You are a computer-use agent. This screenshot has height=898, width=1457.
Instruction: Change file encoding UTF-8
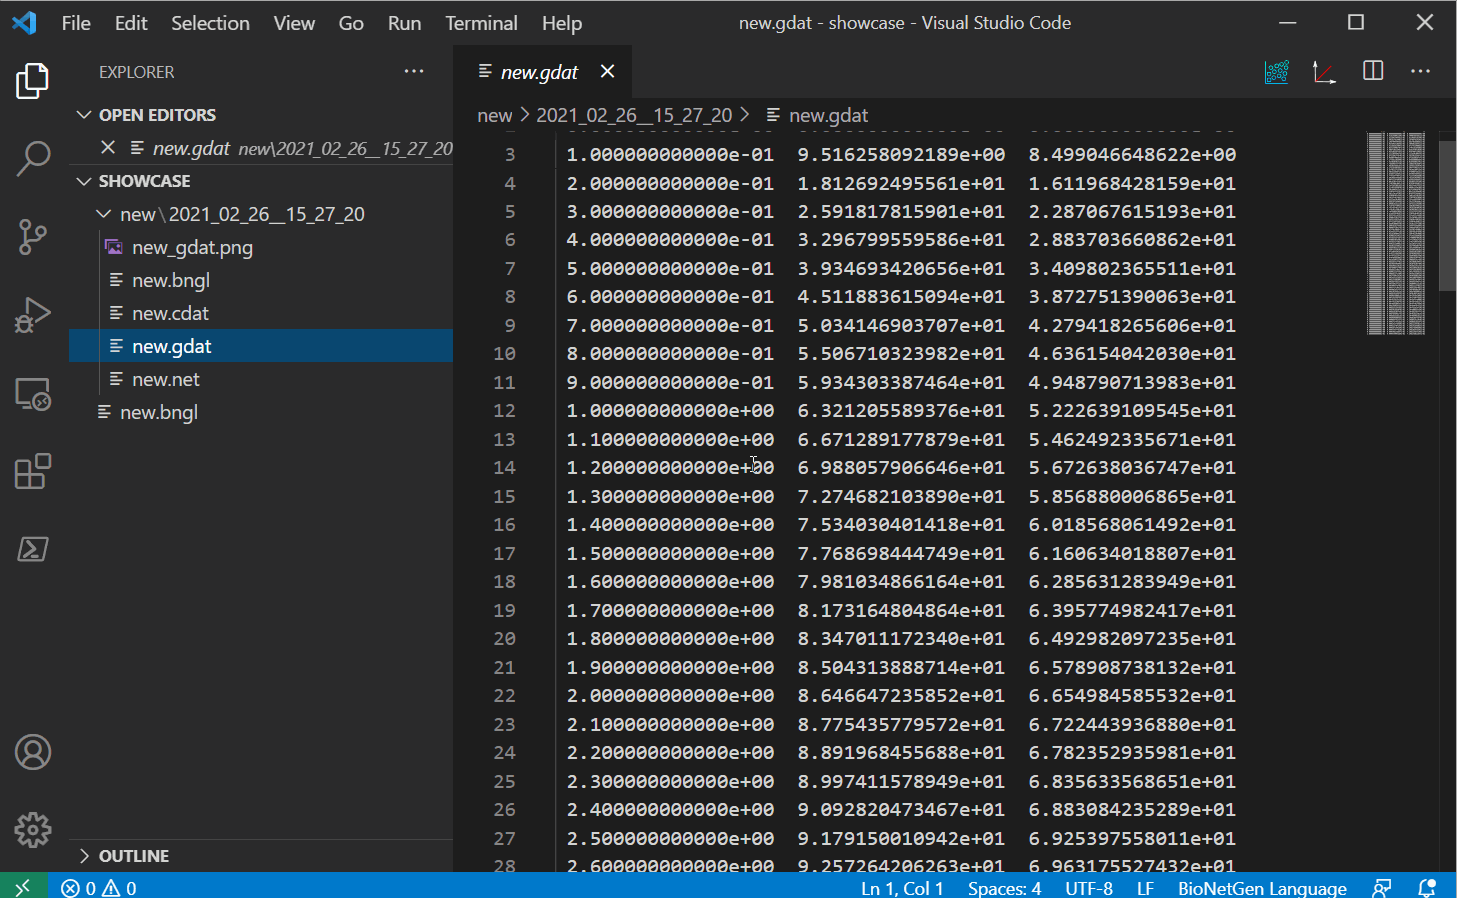click(x=1089, y=888)
